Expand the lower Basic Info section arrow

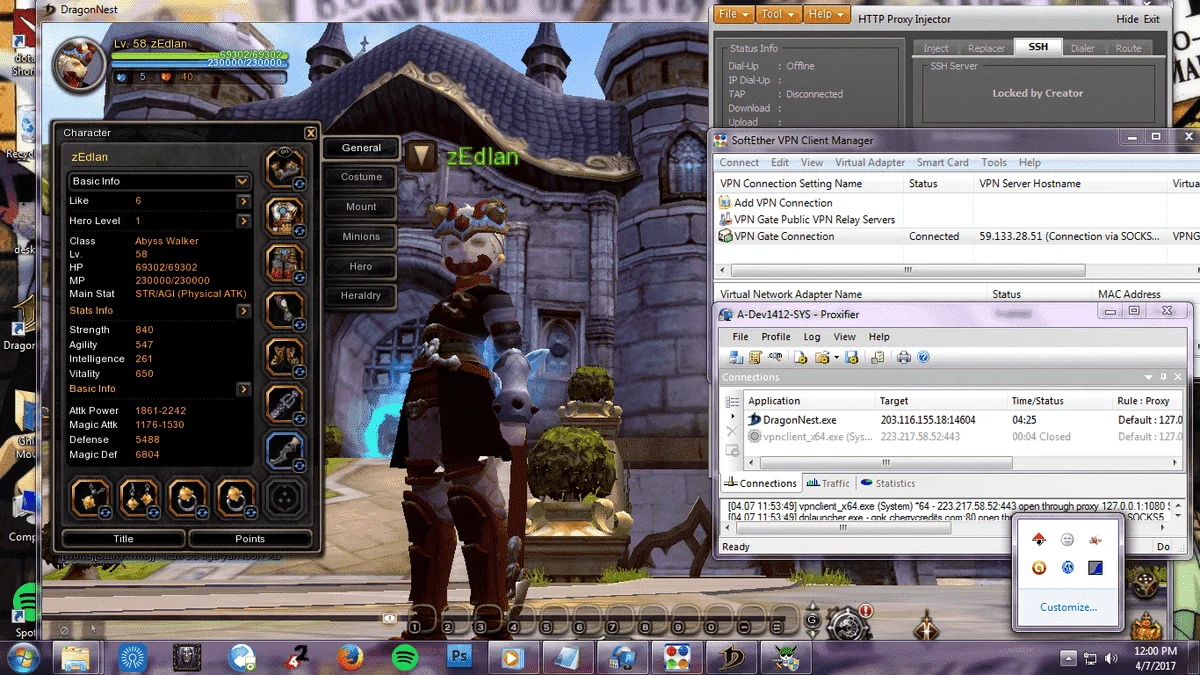[x=243, y=389]
